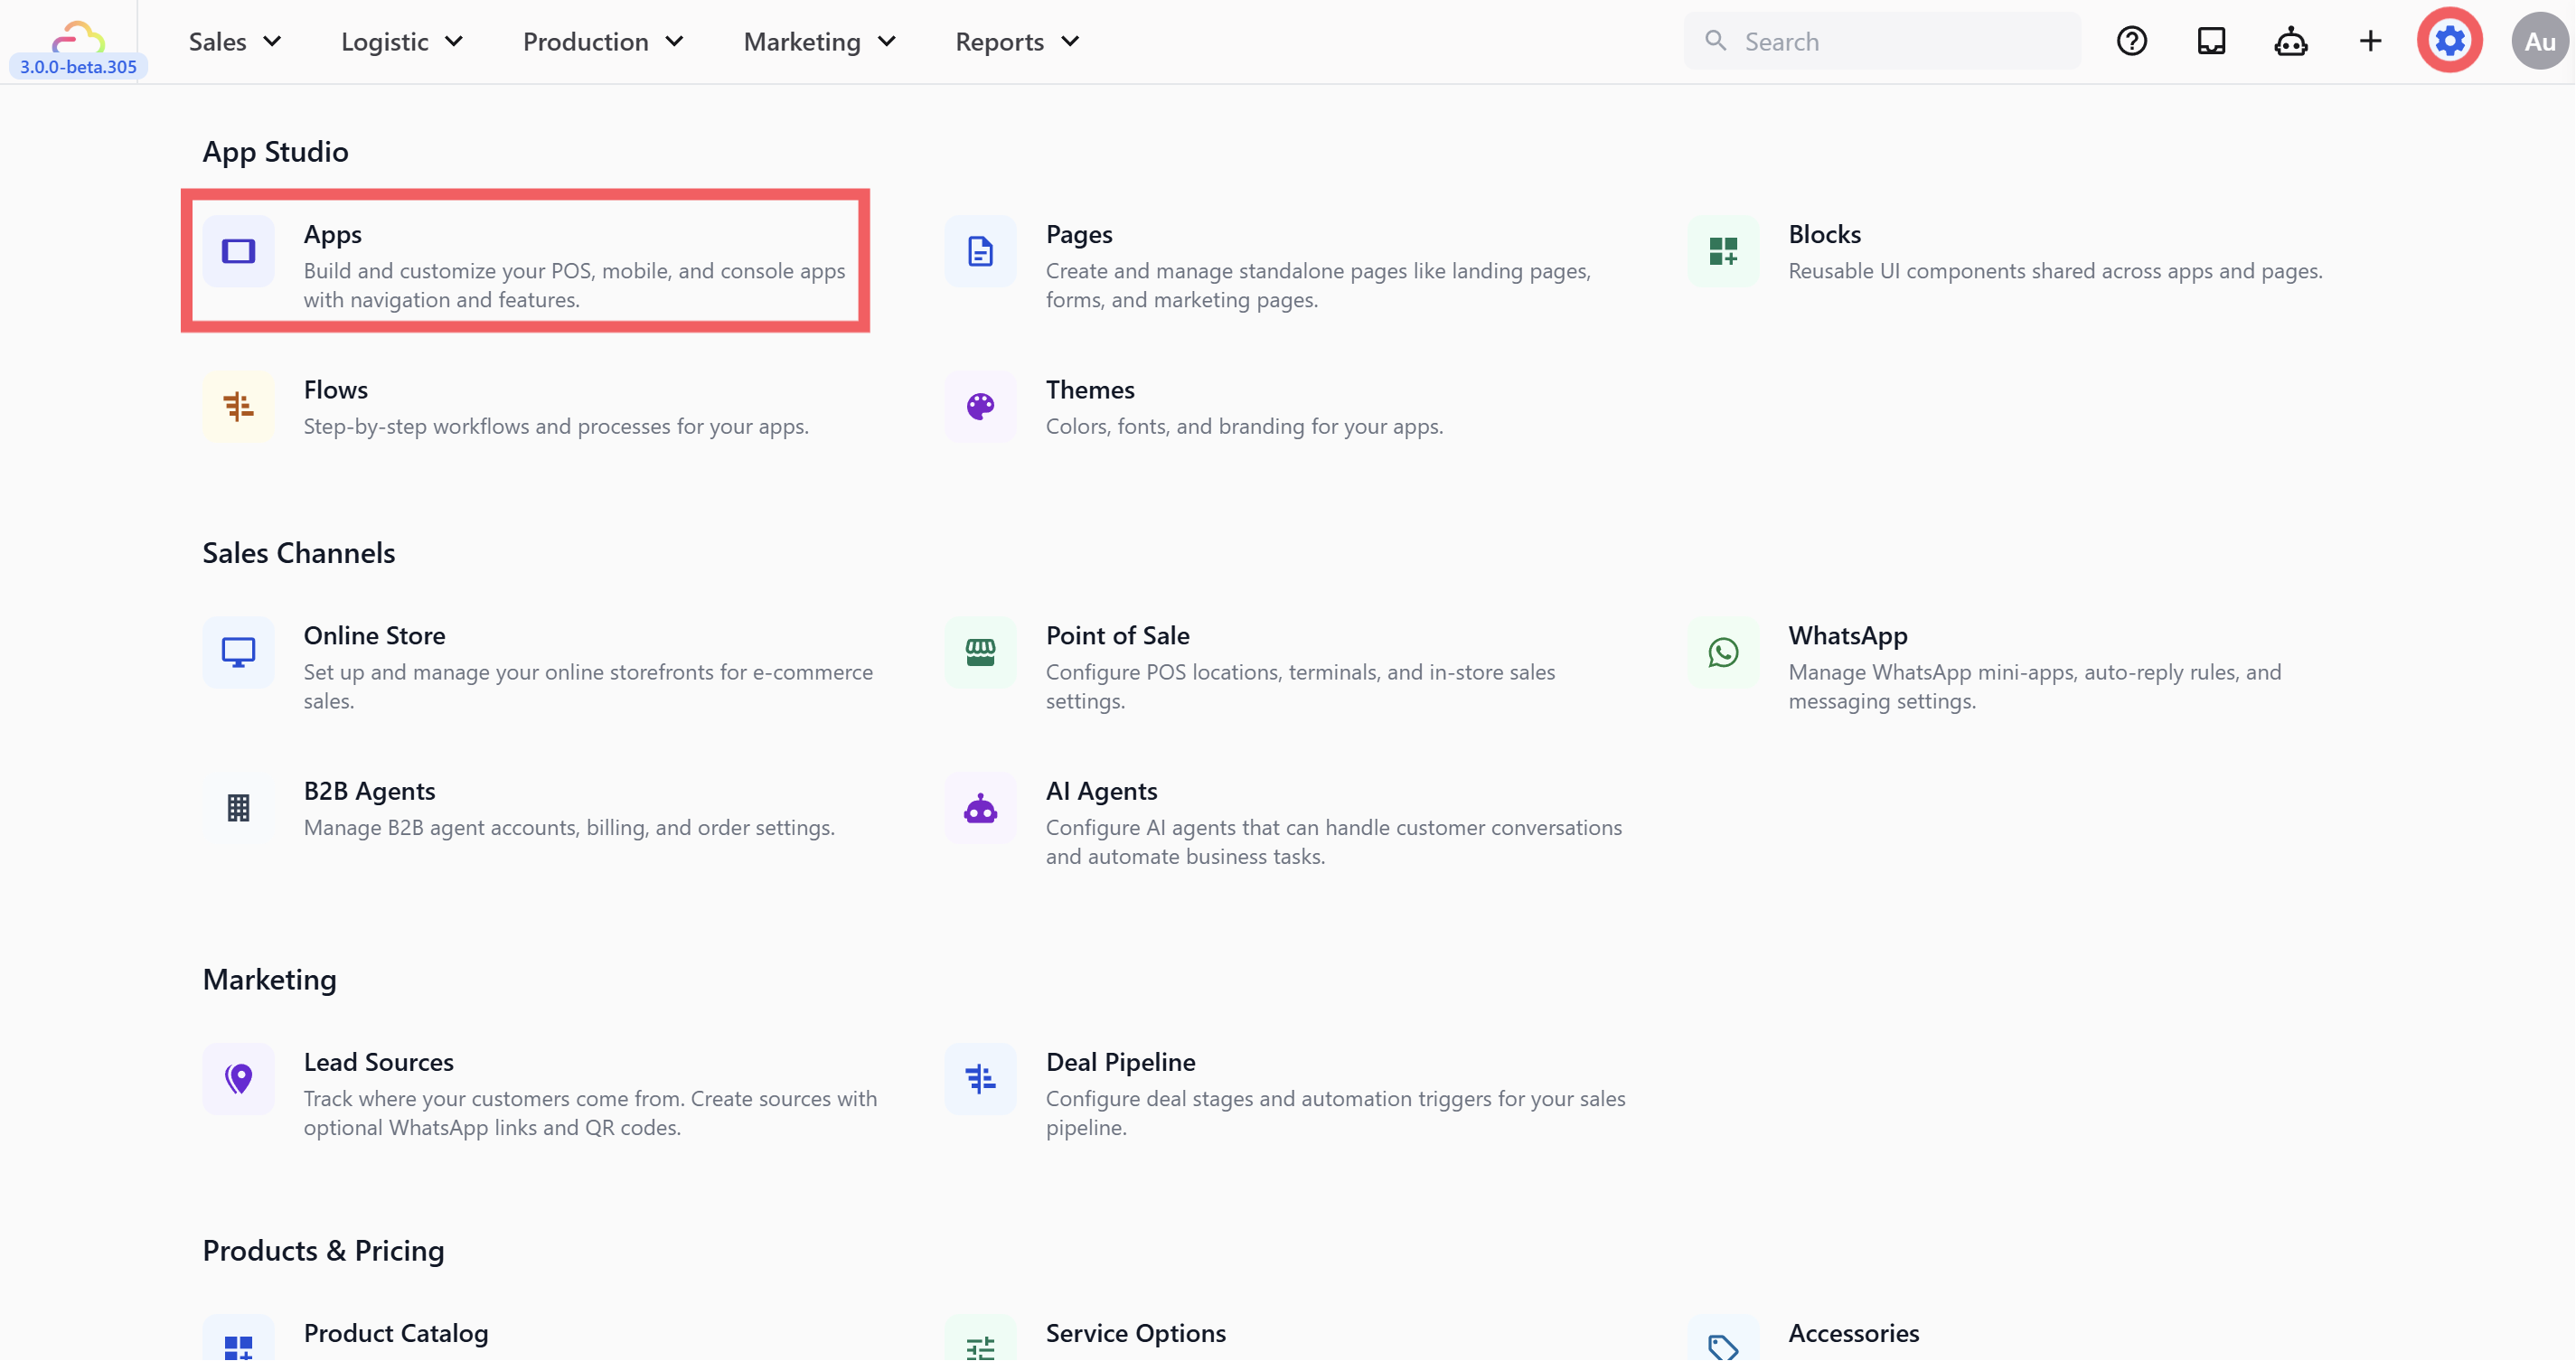The image size is (2576, 1361).
Task: Expand the Sales dropdown menu
Action: click(235, 42)
